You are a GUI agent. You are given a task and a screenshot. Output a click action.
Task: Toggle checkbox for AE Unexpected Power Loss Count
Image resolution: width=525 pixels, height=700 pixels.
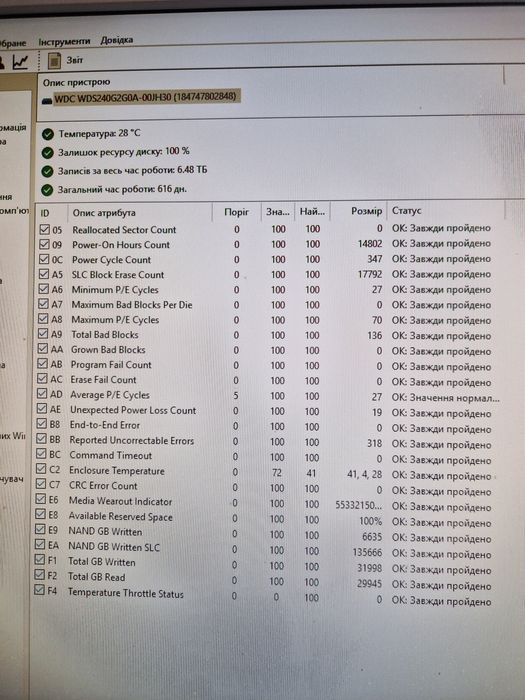[x=42, y=409]
